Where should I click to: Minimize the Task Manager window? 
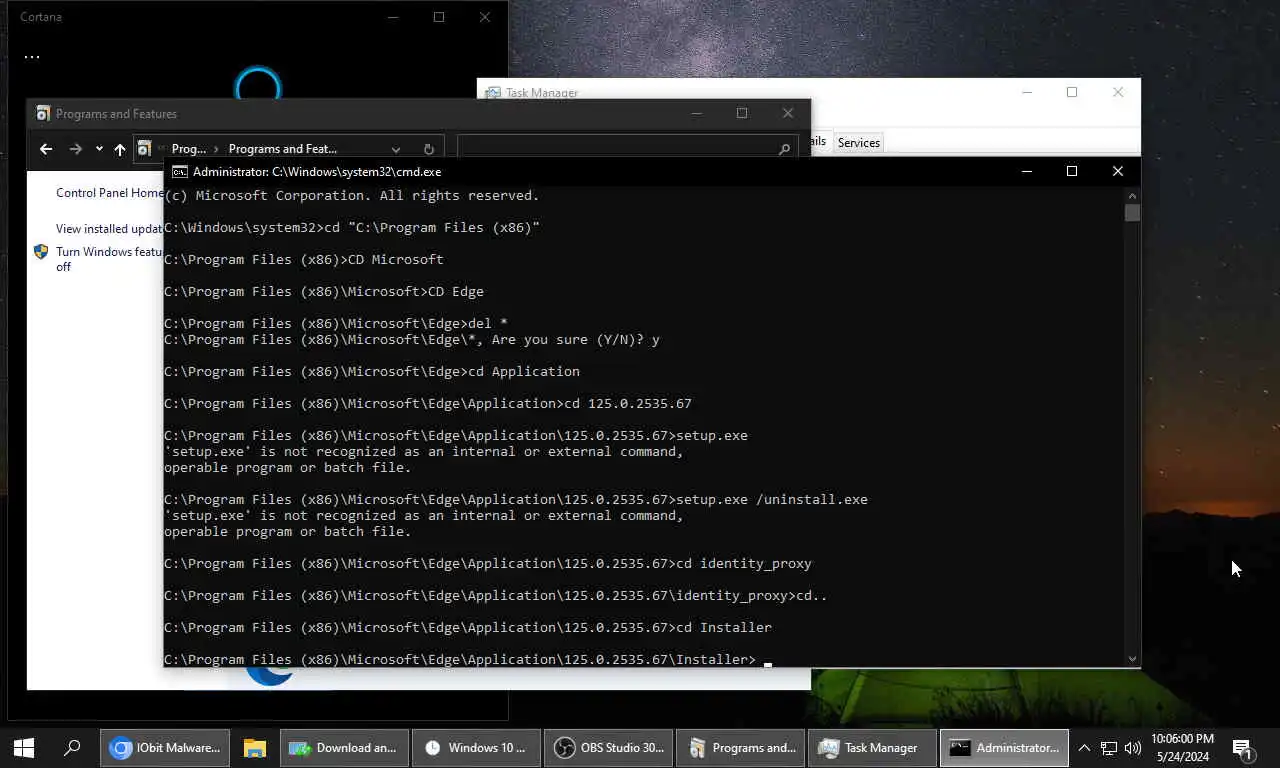1026,92
